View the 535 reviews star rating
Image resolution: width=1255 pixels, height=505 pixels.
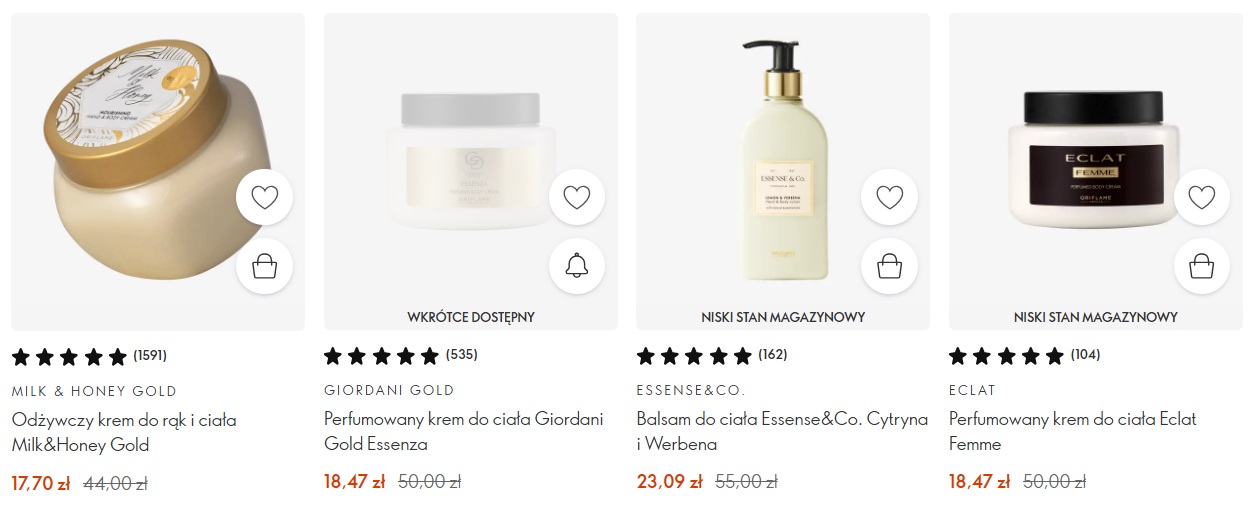[x=400, y=356]
